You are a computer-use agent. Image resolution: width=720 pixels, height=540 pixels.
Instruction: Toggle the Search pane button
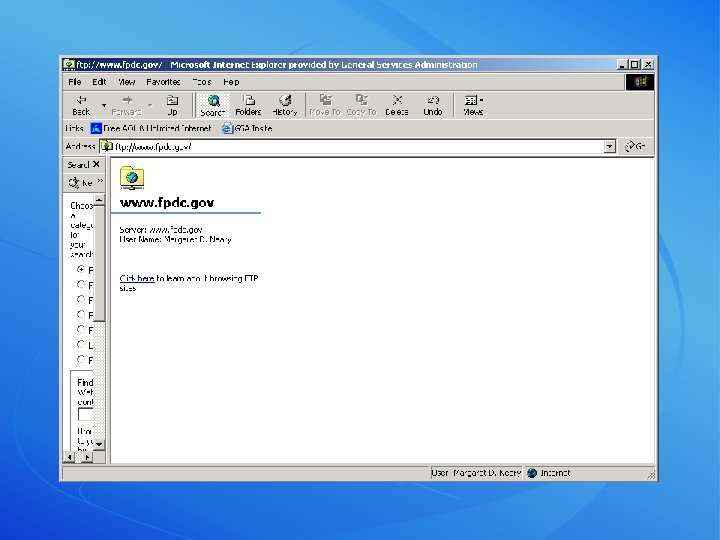pyautogui.click(x=212, y=105)
